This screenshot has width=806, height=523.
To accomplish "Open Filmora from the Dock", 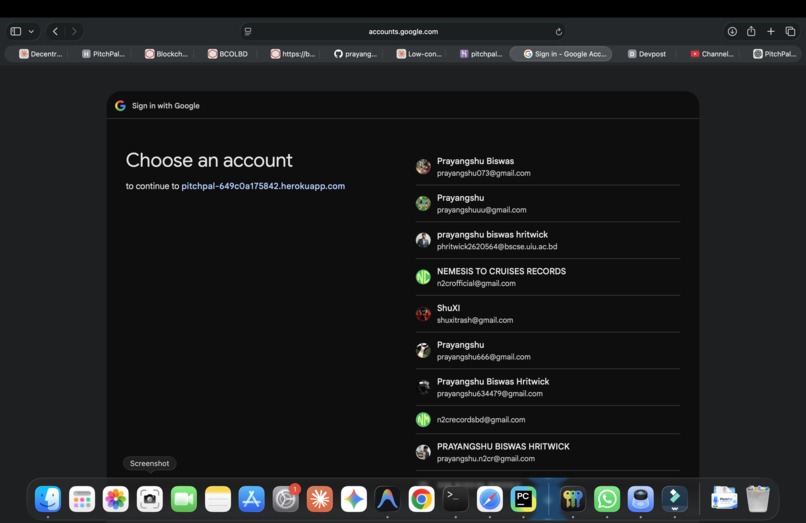I will click(x=674, y=499).
